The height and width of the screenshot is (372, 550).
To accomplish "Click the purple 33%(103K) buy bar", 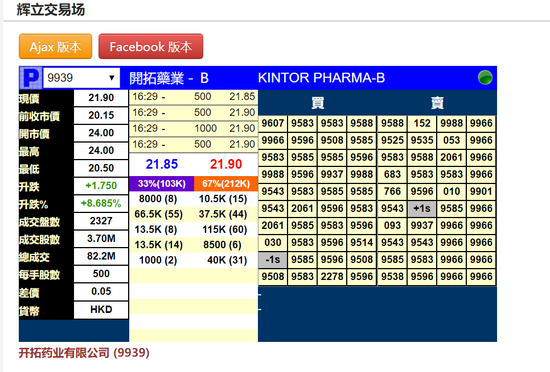I will coord(161,183).
